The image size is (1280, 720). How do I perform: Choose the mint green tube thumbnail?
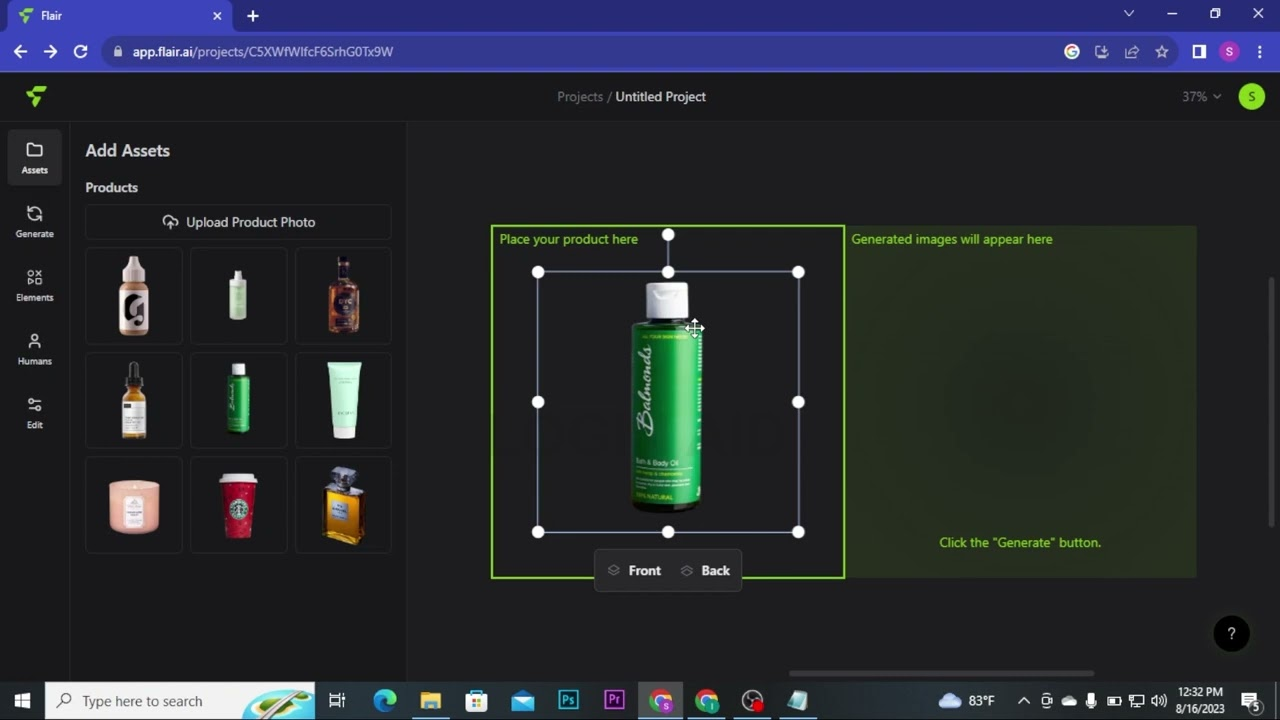[343, 400]
